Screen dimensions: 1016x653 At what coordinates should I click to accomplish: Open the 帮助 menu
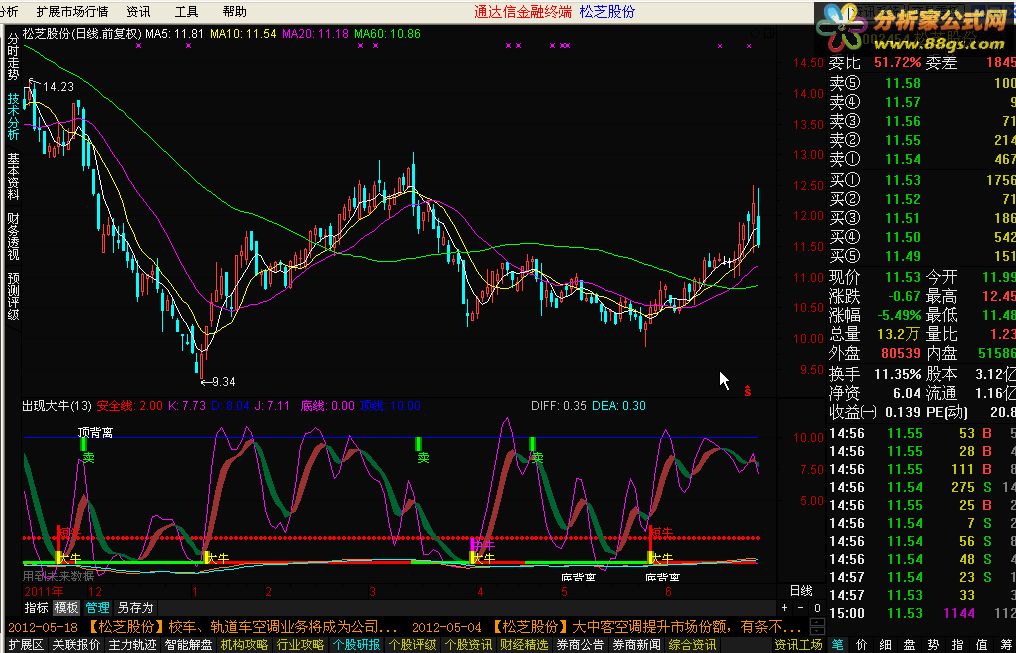(x=235, y=12)
